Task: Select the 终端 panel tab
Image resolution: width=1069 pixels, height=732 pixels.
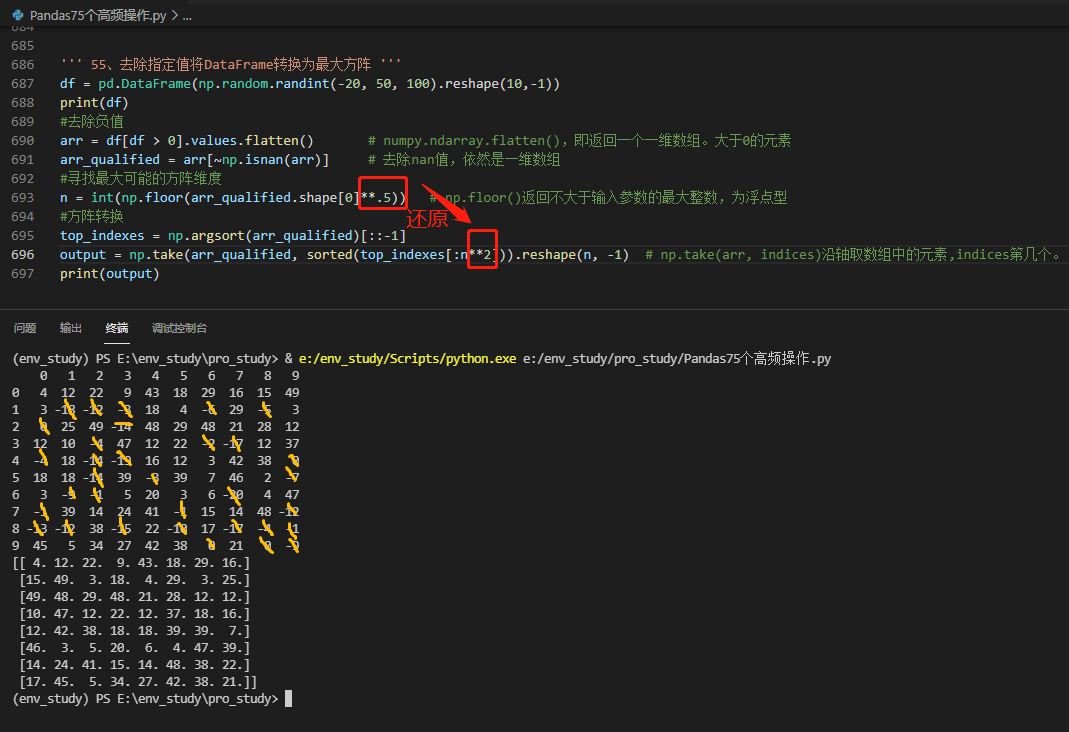Action: pos(117,328)
